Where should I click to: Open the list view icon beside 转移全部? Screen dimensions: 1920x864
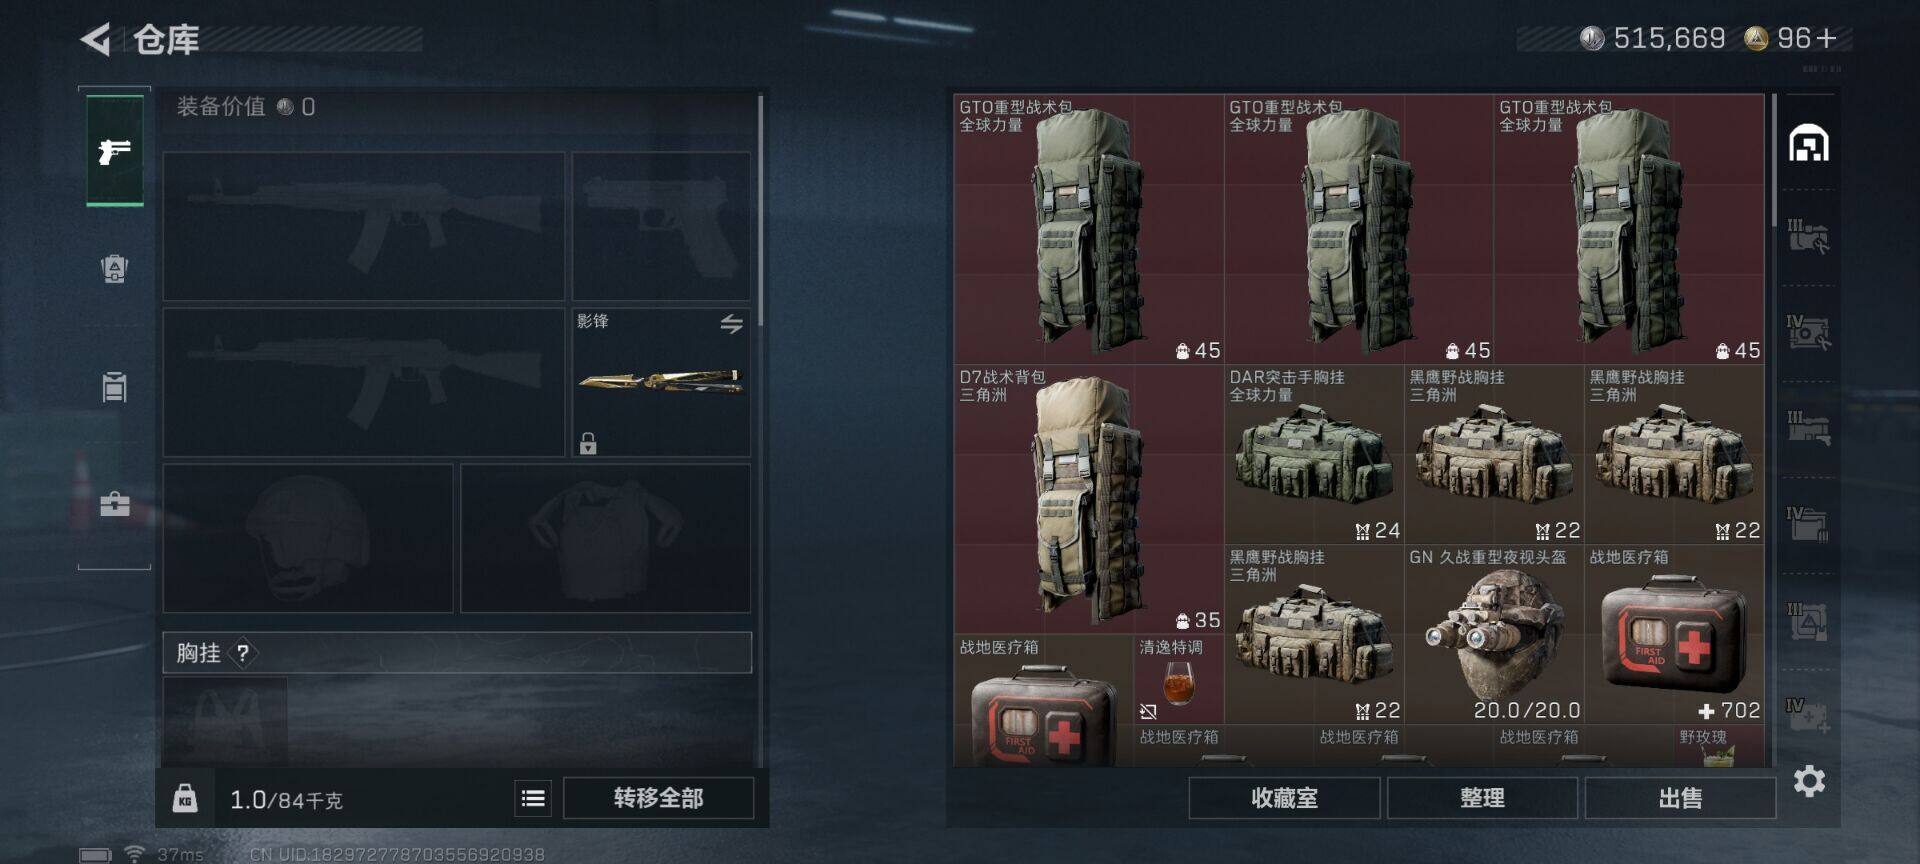point(533,798)
